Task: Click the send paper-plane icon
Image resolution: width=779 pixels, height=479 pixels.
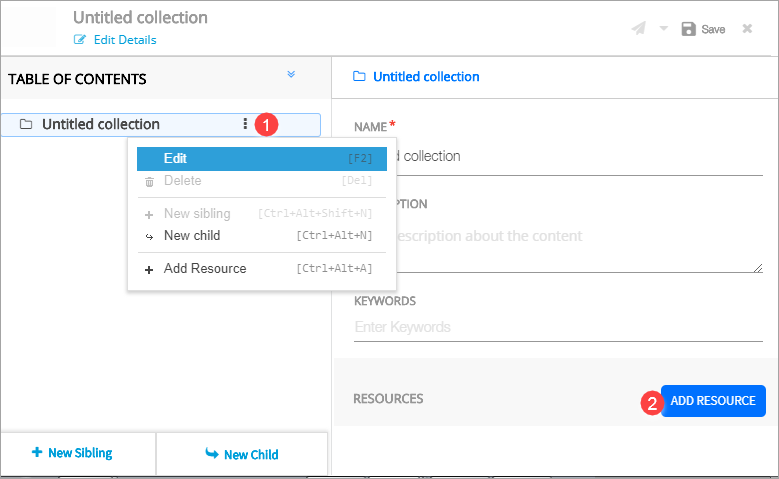Action: click(x=638, y=29)
